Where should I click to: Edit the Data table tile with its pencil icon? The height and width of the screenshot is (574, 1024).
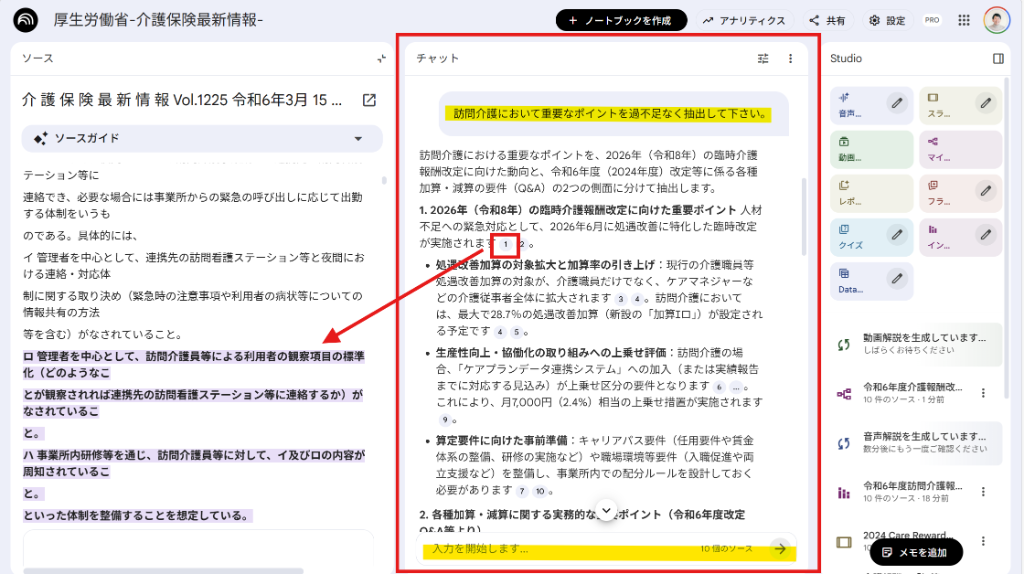coord(897,278)
